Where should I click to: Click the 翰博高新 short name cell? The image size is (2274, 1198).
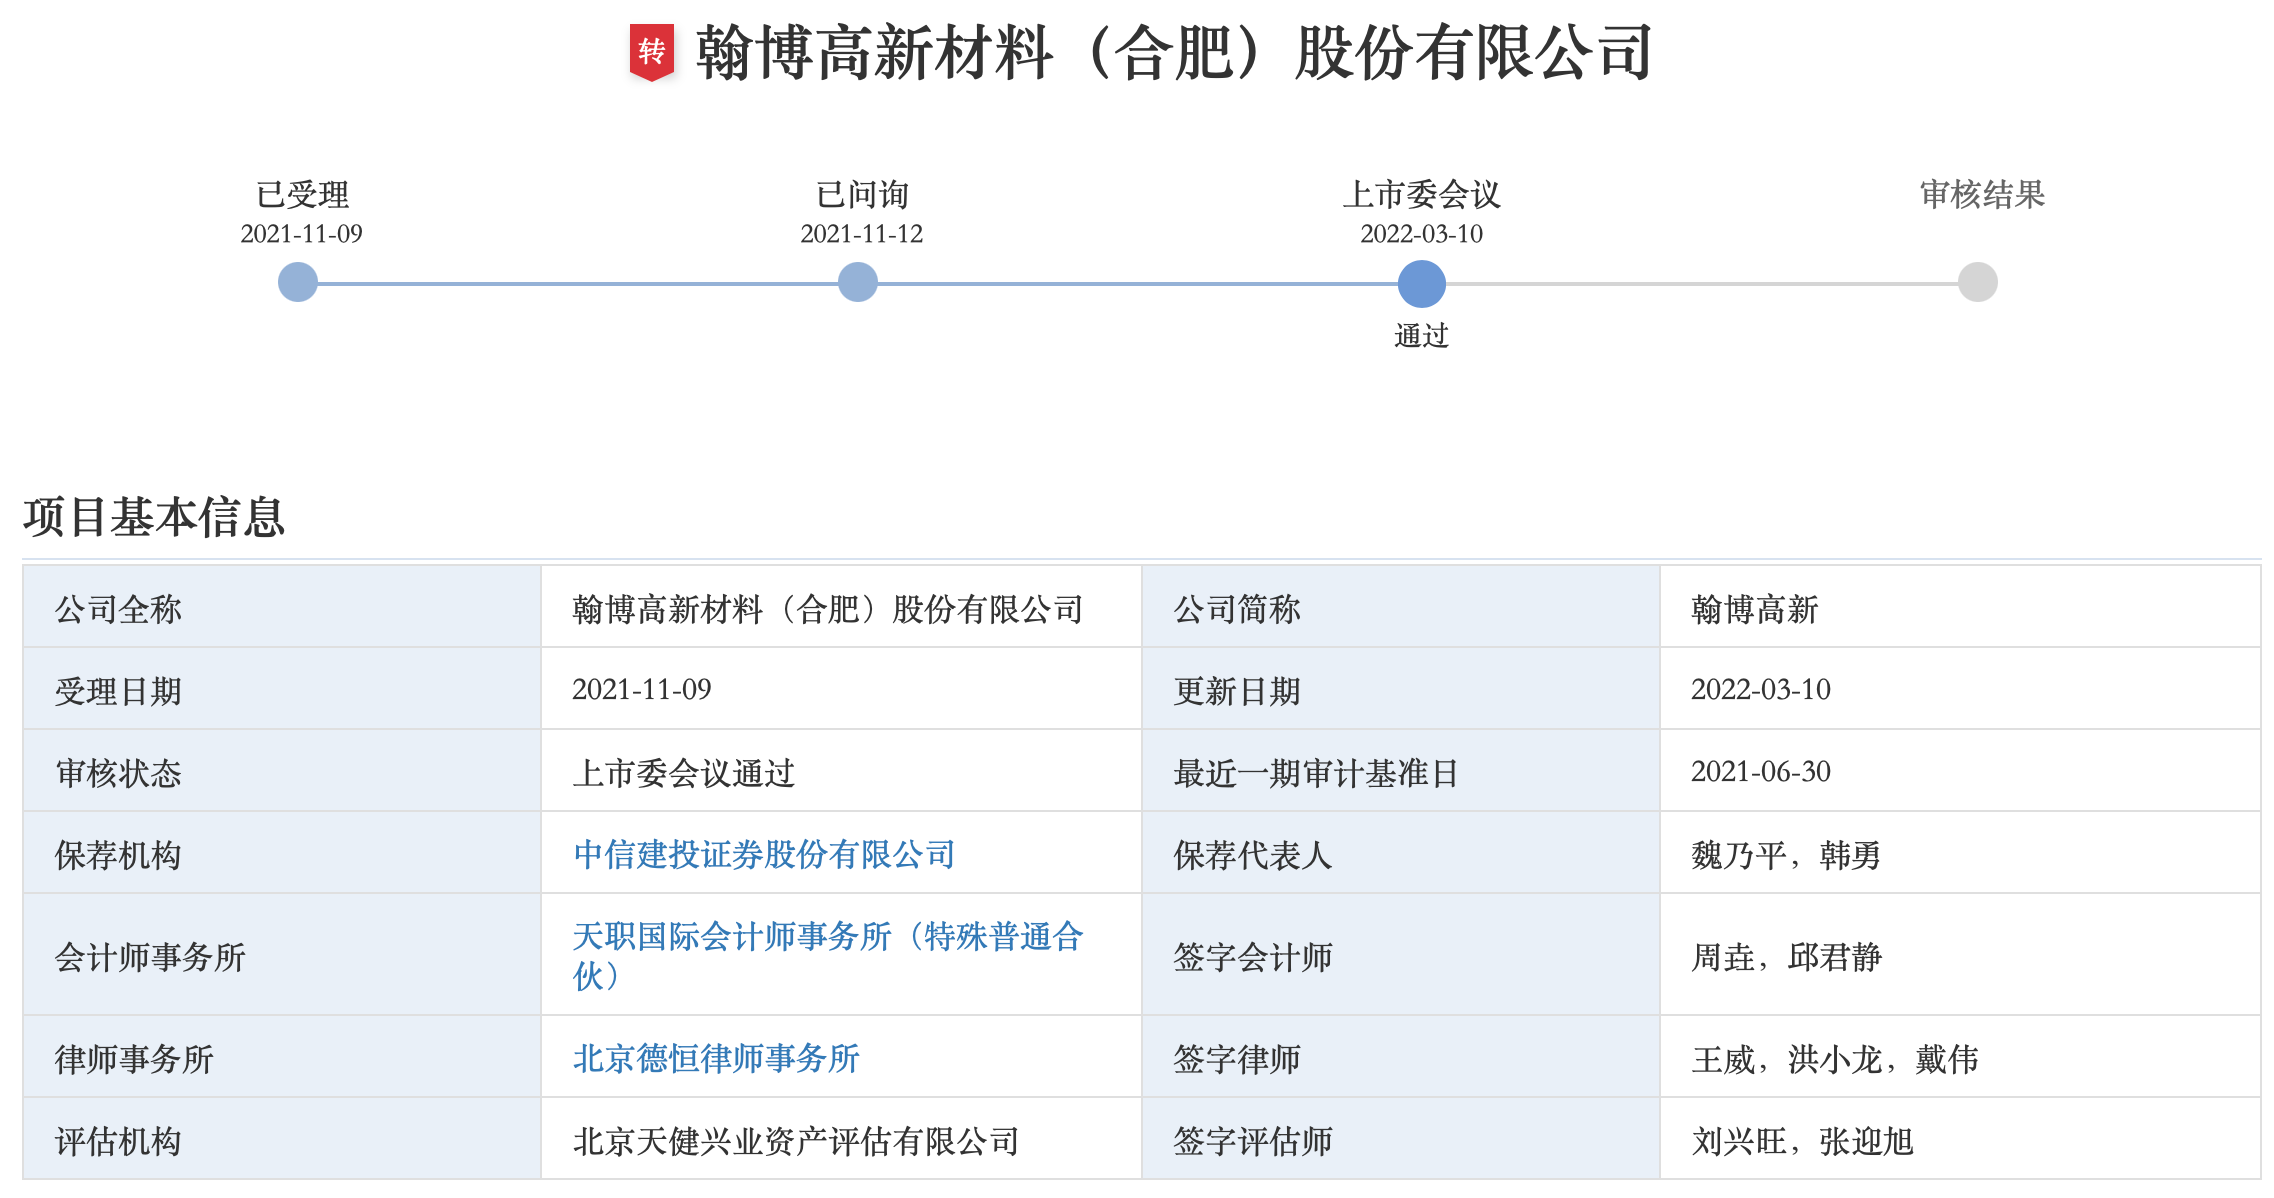(1960, 607)
